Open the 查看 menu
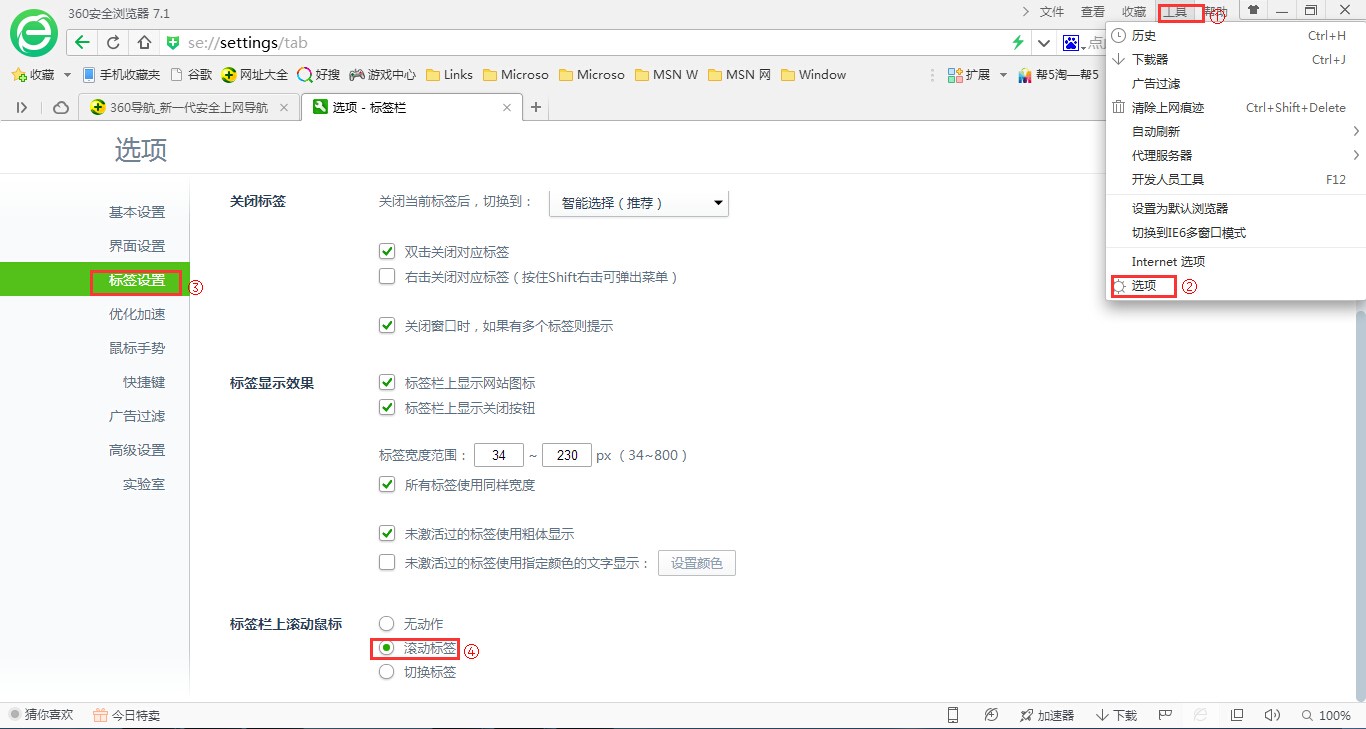This screenshot has width=1366, height=729. [1093, 12]
